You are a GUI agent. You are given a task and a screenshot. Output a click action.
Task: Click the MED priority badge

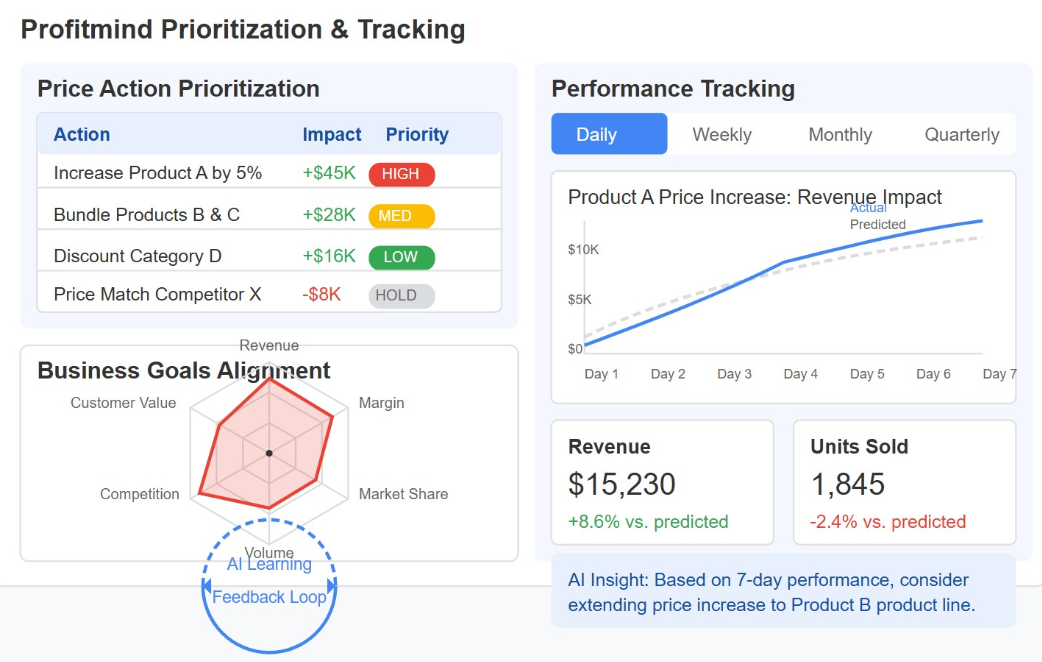point(401,216)
